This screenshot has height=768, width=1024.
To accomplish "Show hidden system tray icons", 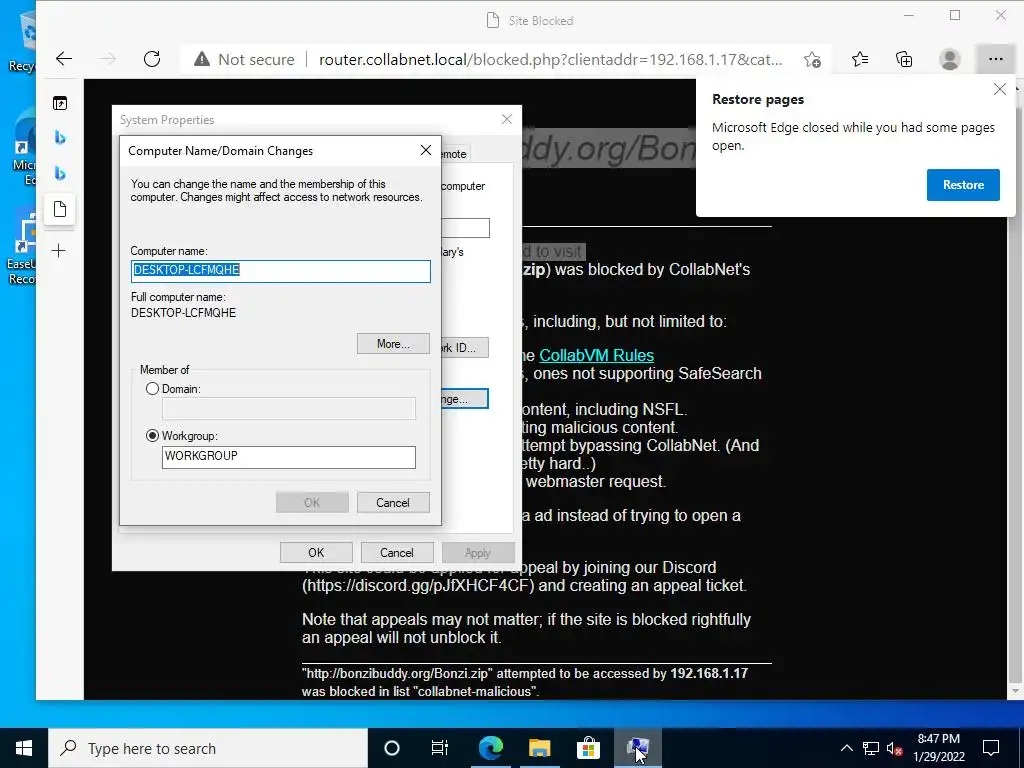I will coord(846,748).
